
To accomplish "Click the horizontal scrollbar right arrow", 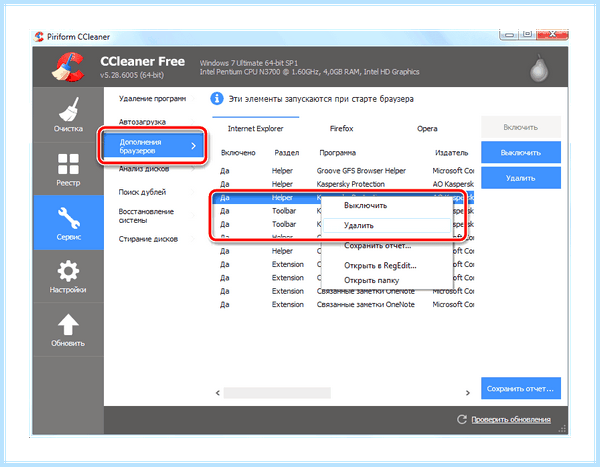I will tap(468, 393).
